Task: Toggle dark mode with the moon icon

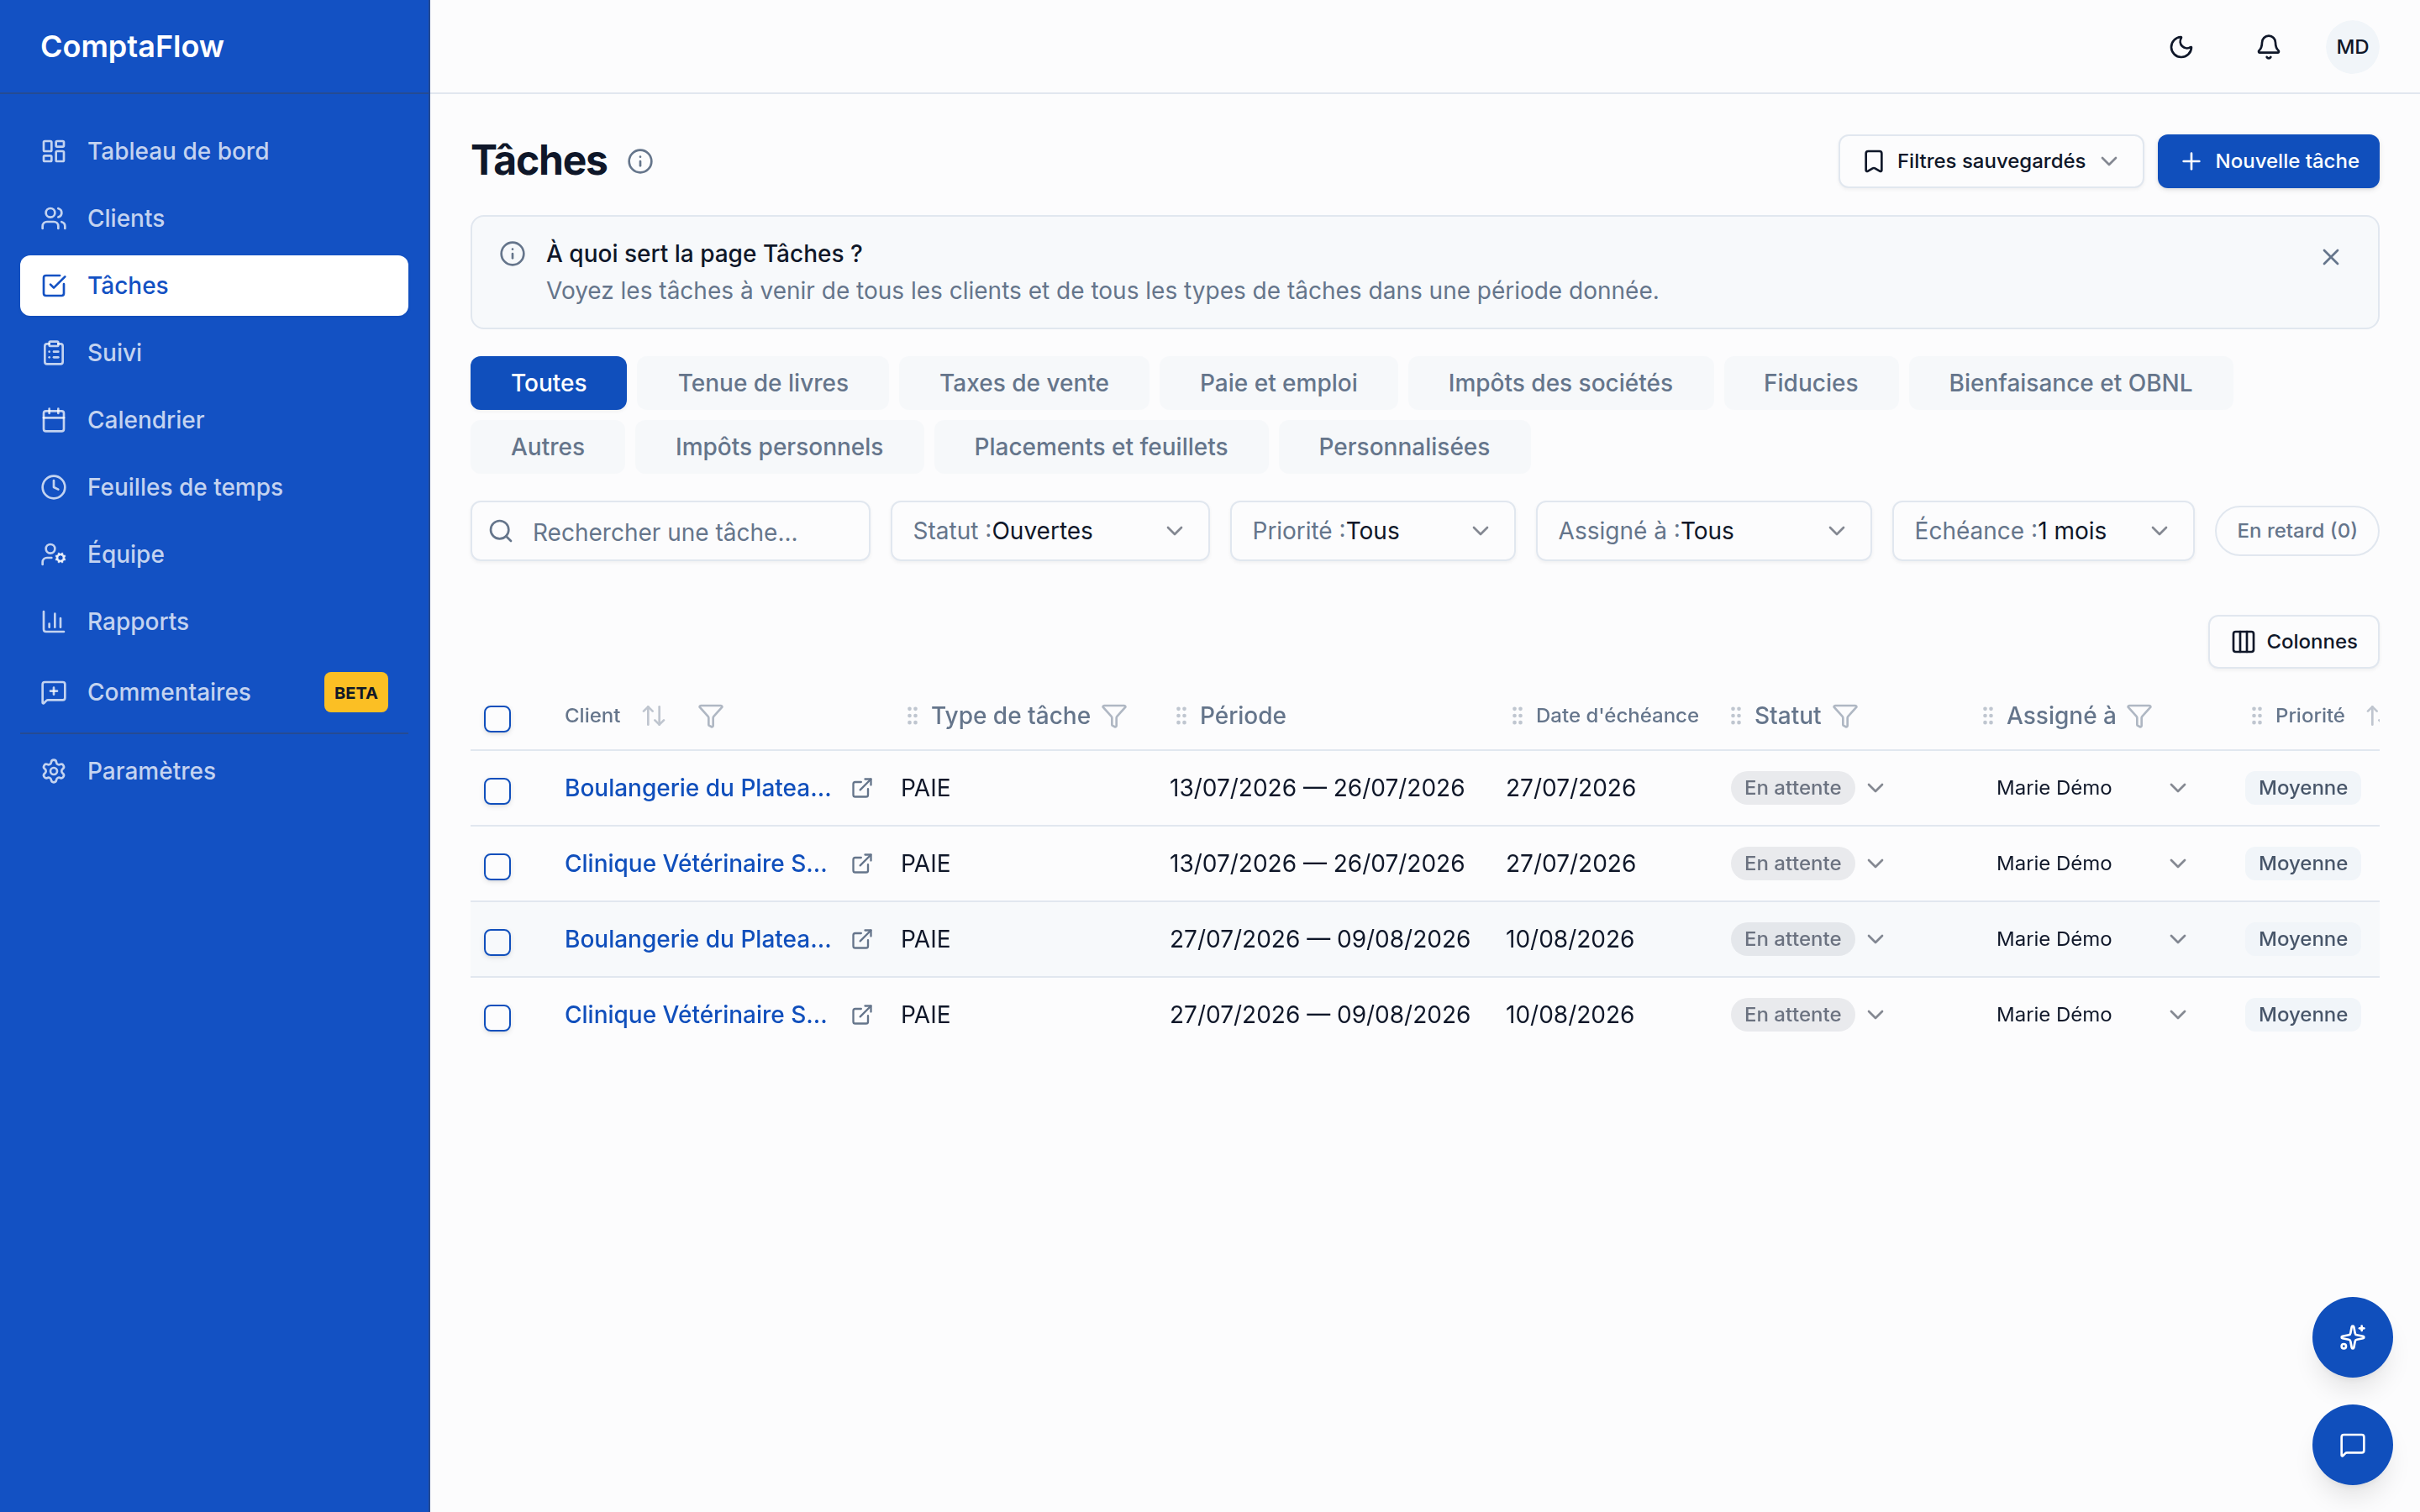Action: pos(2181,47)
